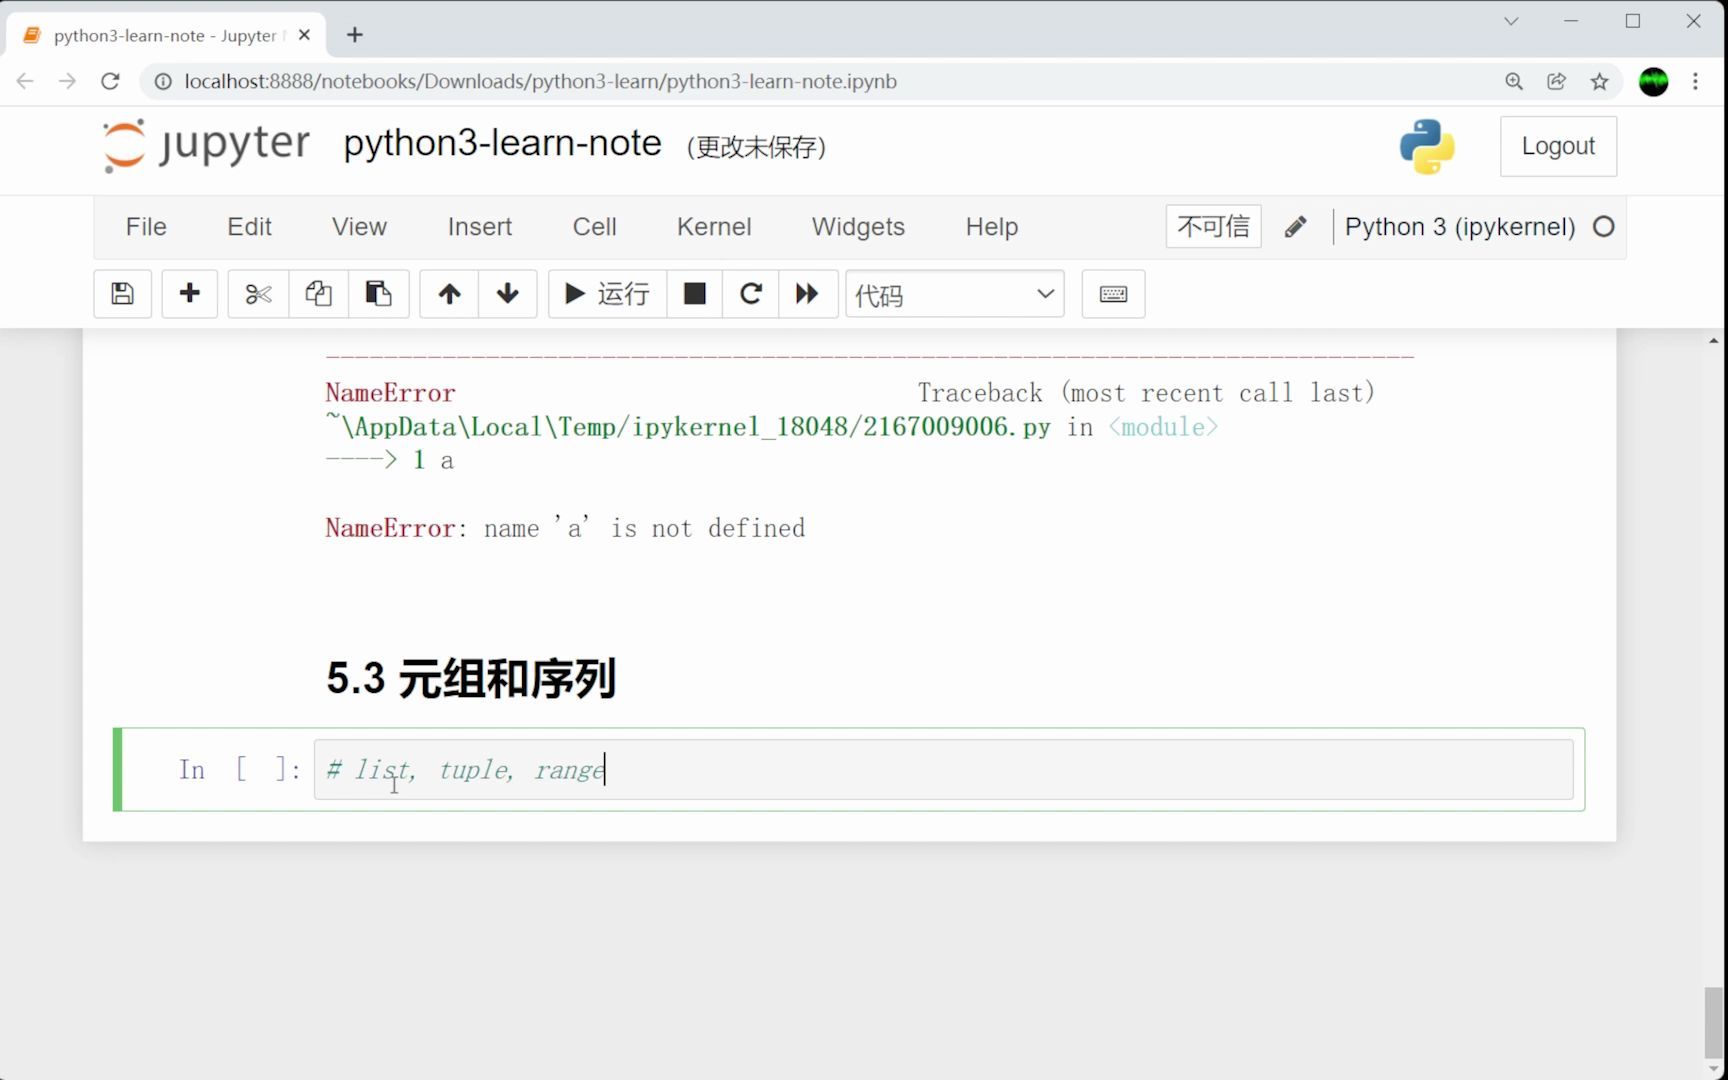The width and height of the screenshot is (1728, 1080).
Task: Click the pencil edit mode indicator
Action: coord(1295,227)
